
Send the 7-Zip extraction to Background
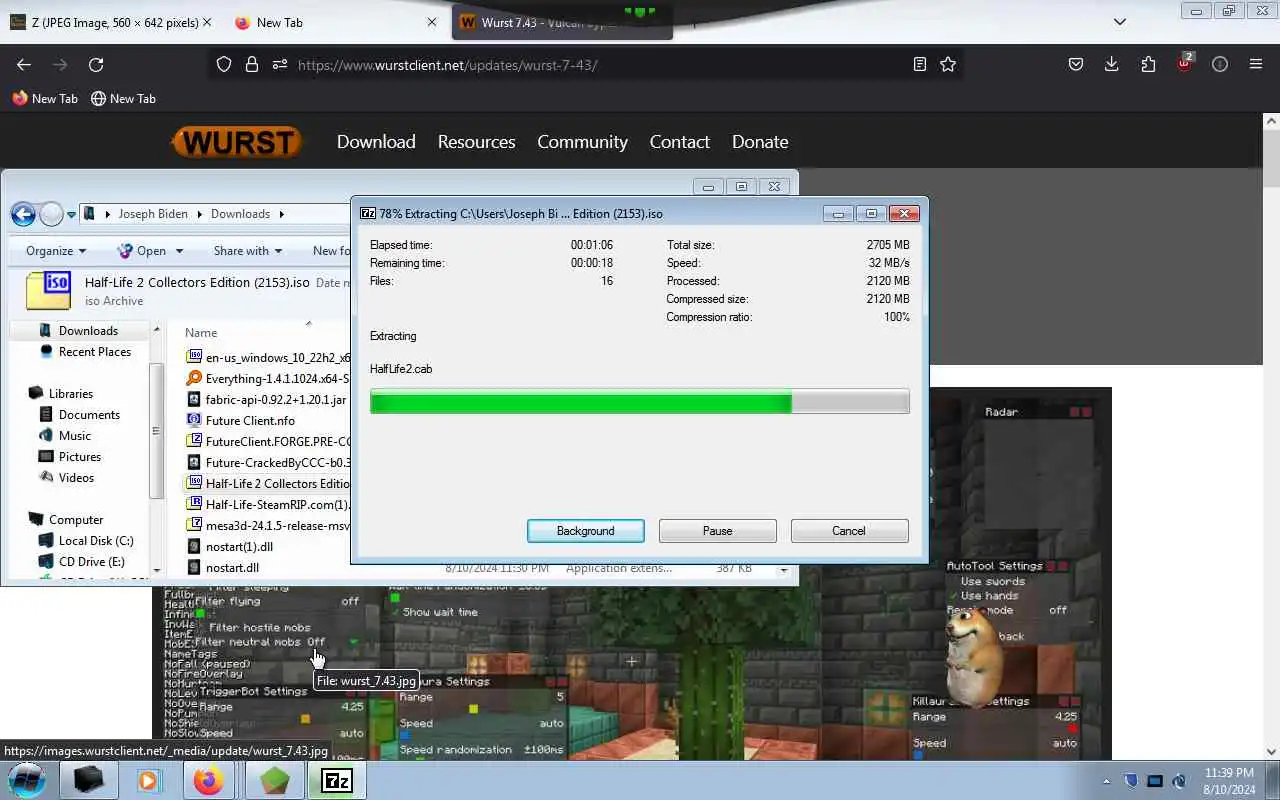pos(586,531)
